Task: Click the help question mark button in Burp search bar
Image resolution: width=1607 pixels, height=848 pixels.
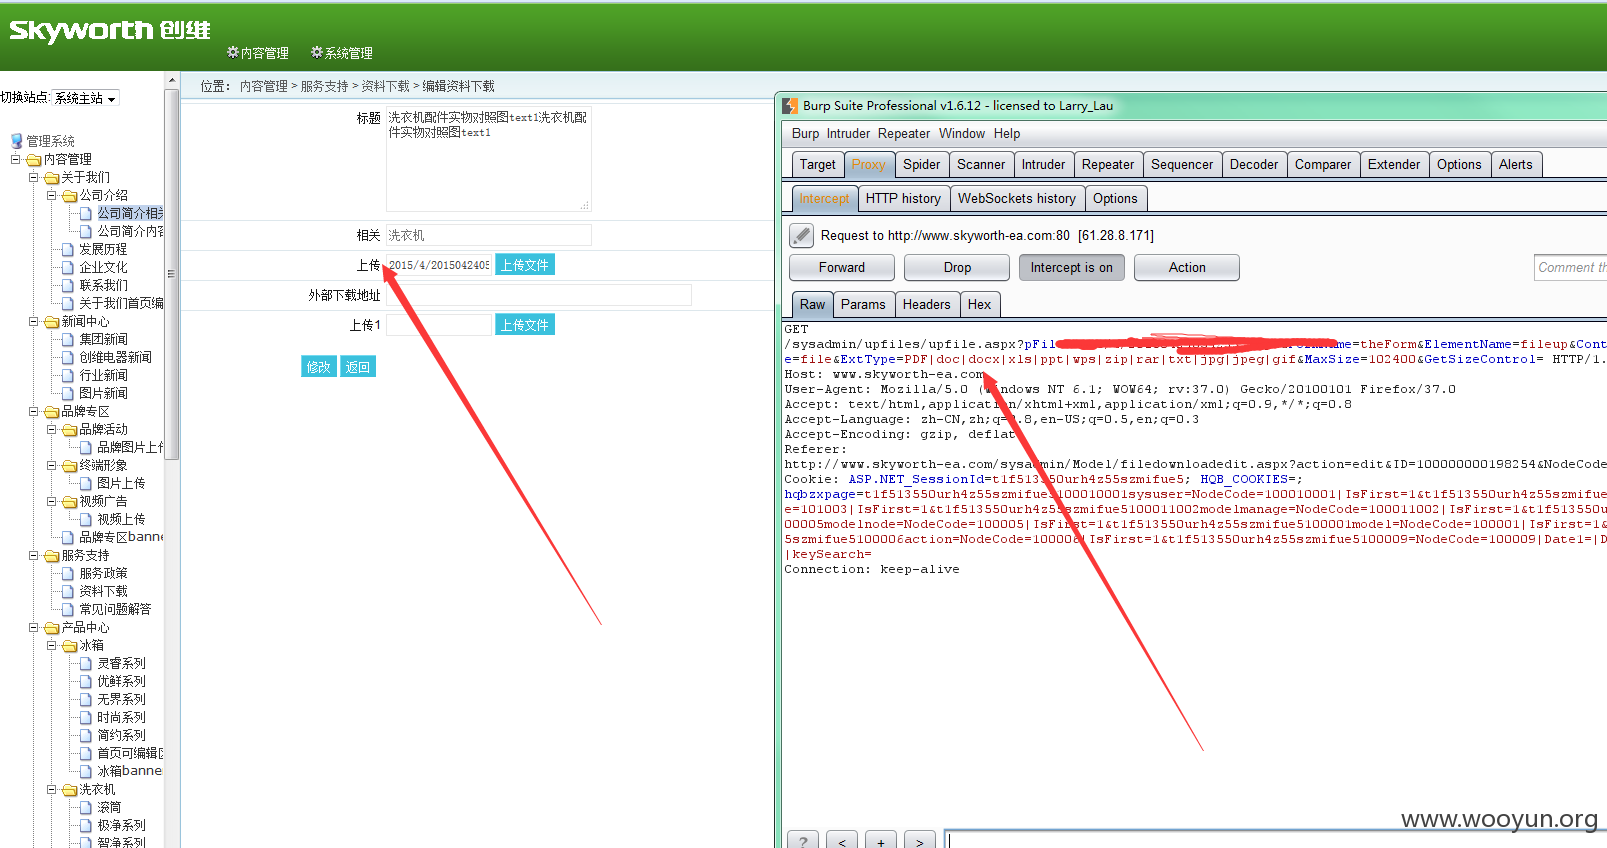Action: 803,841
